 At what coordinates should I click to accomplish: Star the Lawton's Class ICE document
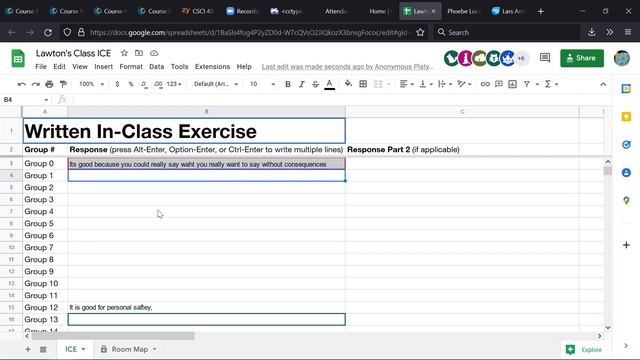click(x=124, y=53)
